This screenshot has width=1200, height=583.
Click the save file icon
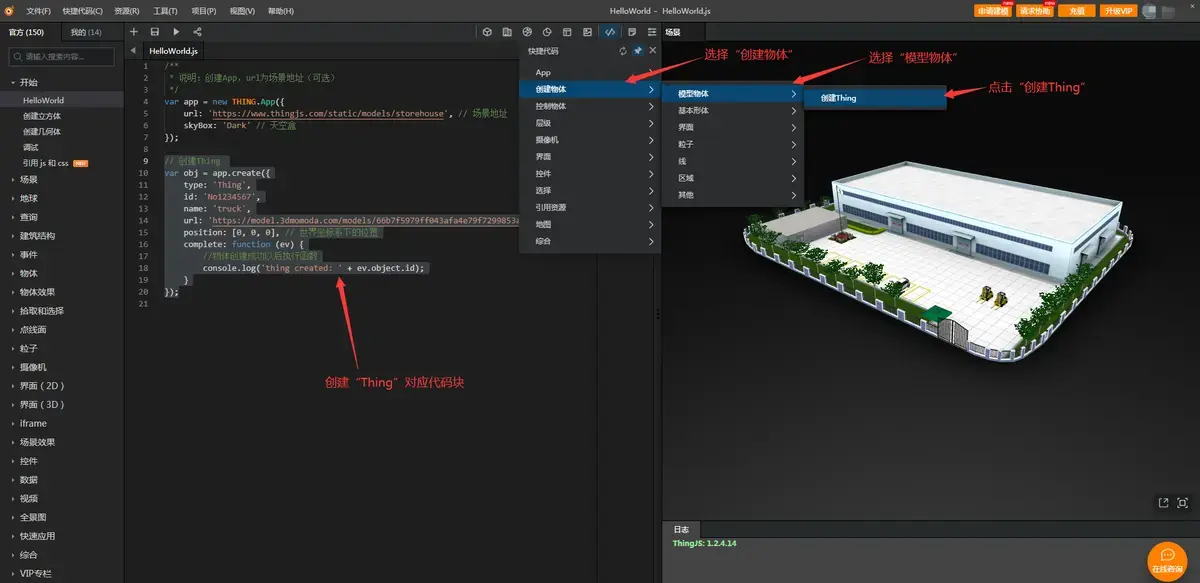155,32
